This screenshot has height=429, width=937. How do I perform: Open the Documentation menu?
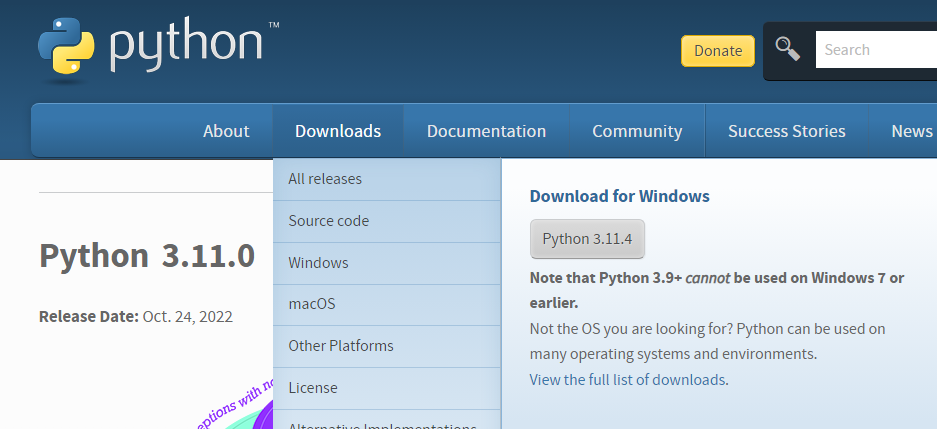486,131
